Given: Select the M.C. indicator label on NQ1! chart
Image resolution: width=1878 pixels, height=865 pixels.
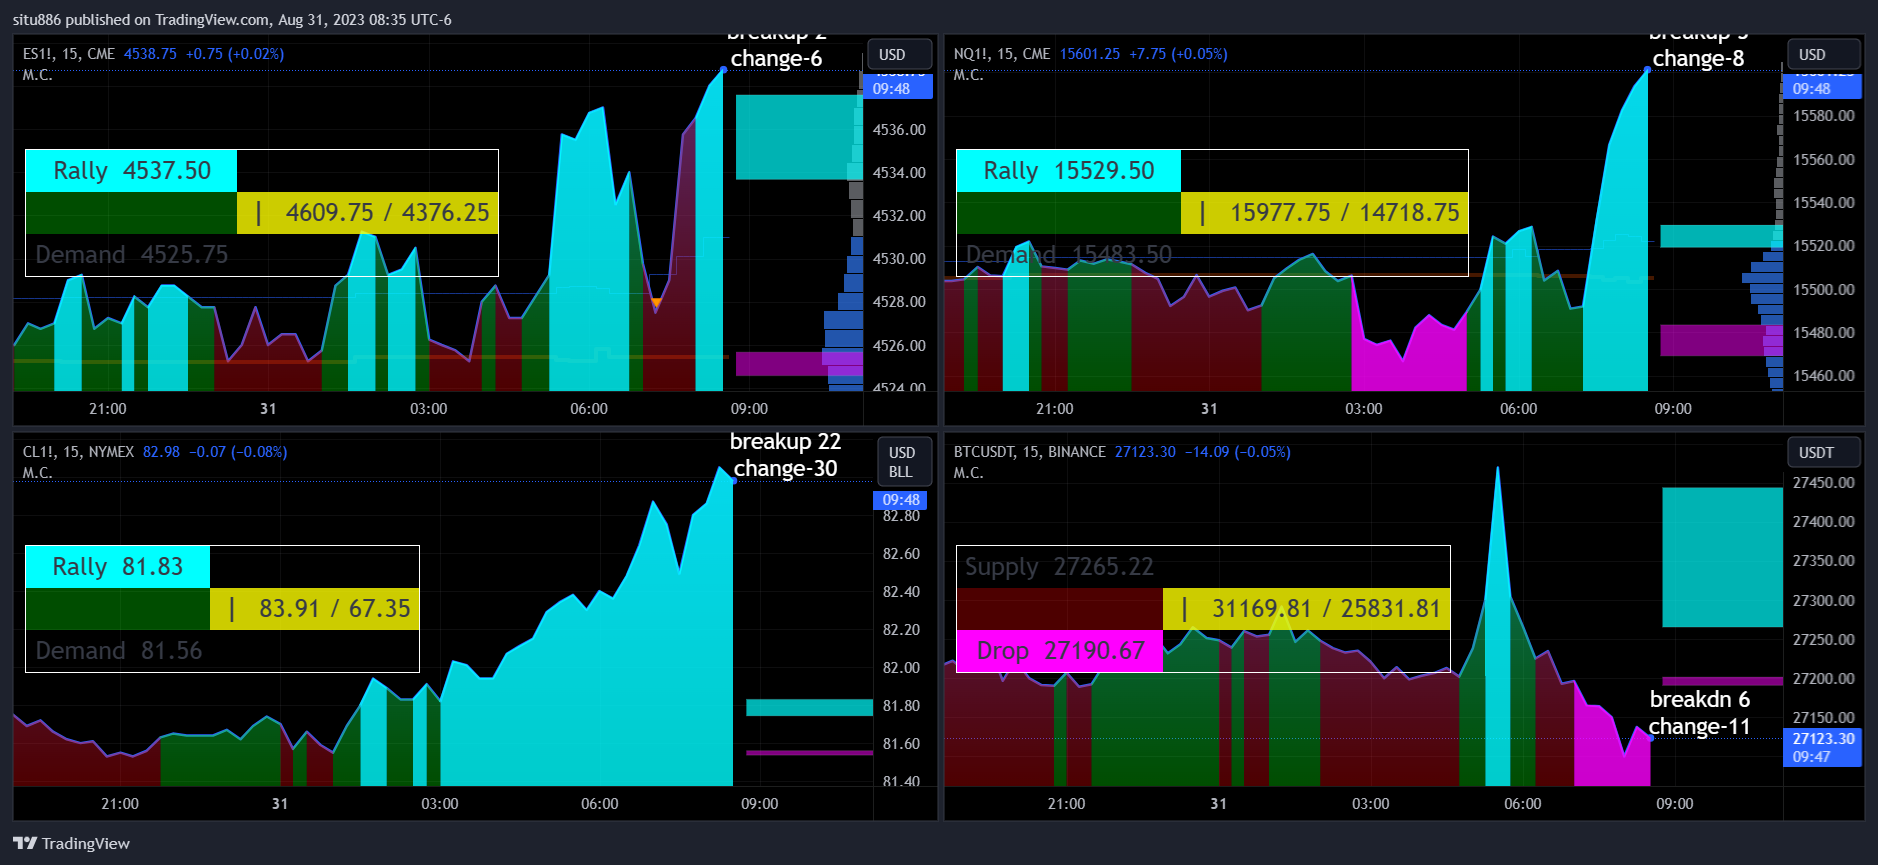Looking at the screenshot, I should pyautogui.click(x=968, y=75).
